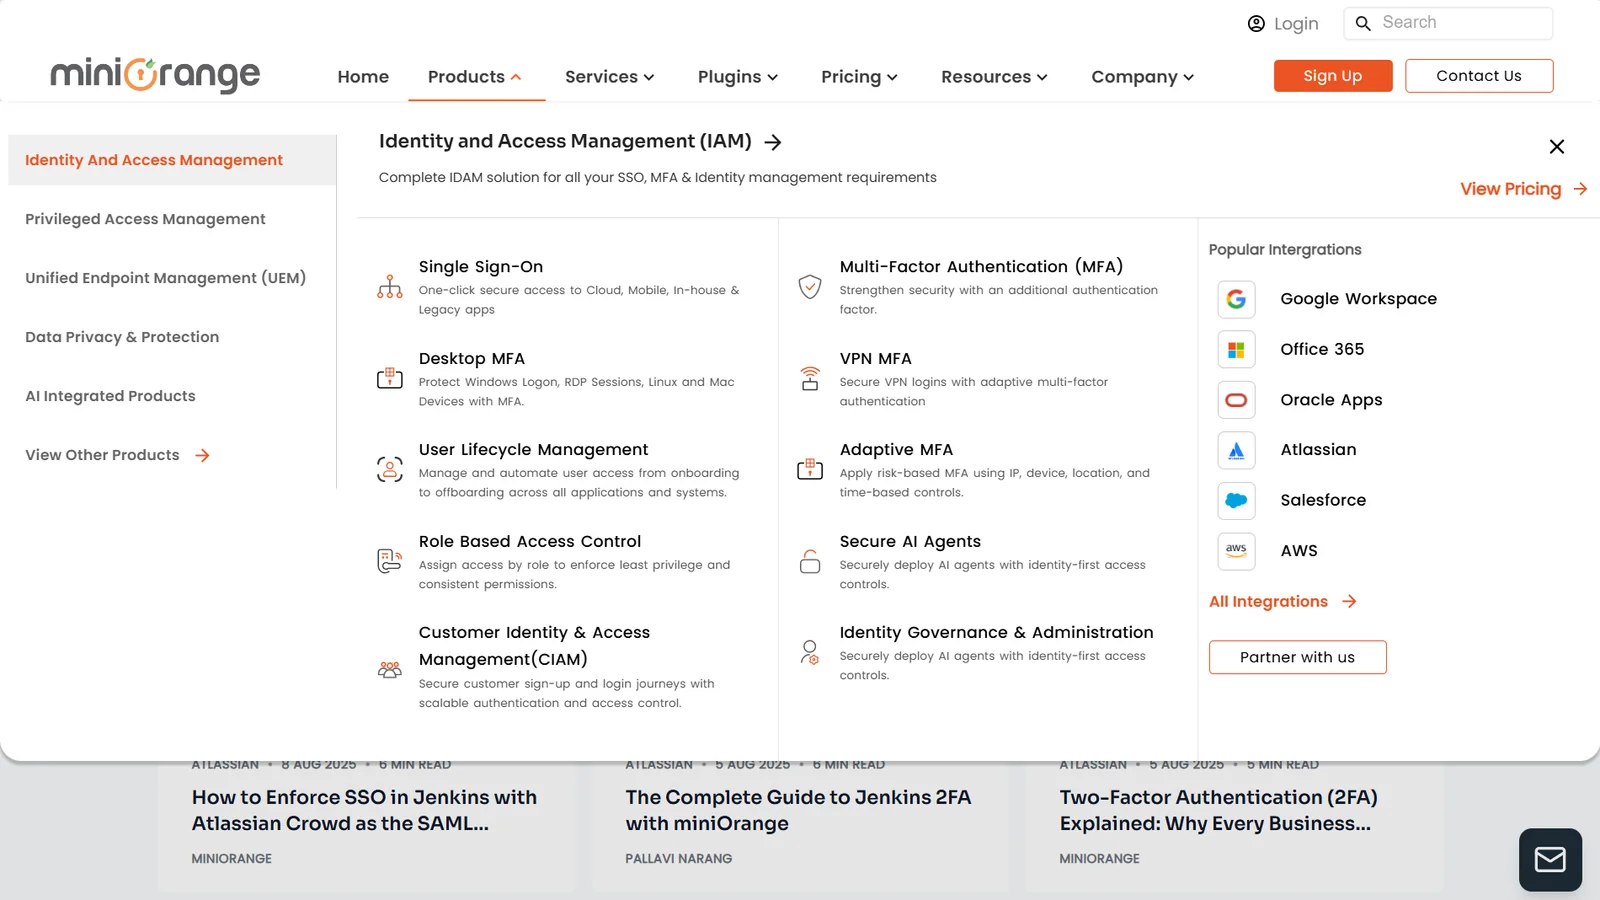Click the AWS logo icon

(x=1236, y=551)
